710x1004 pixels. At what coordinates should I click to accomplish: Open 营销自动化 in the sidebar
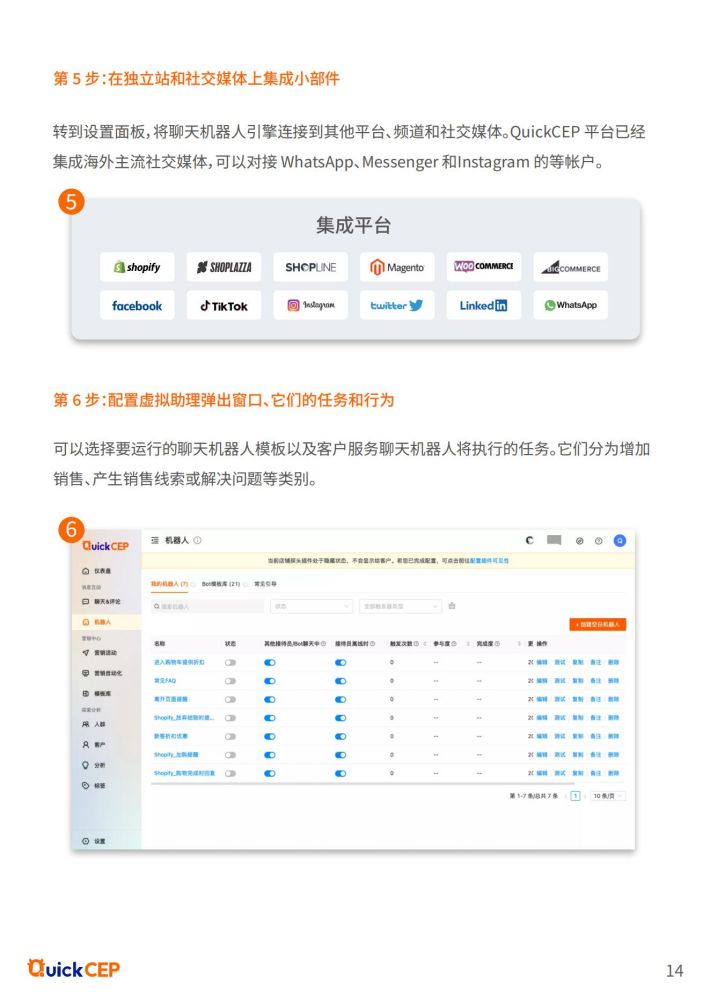pyautogui.click(x=102, y=673)
